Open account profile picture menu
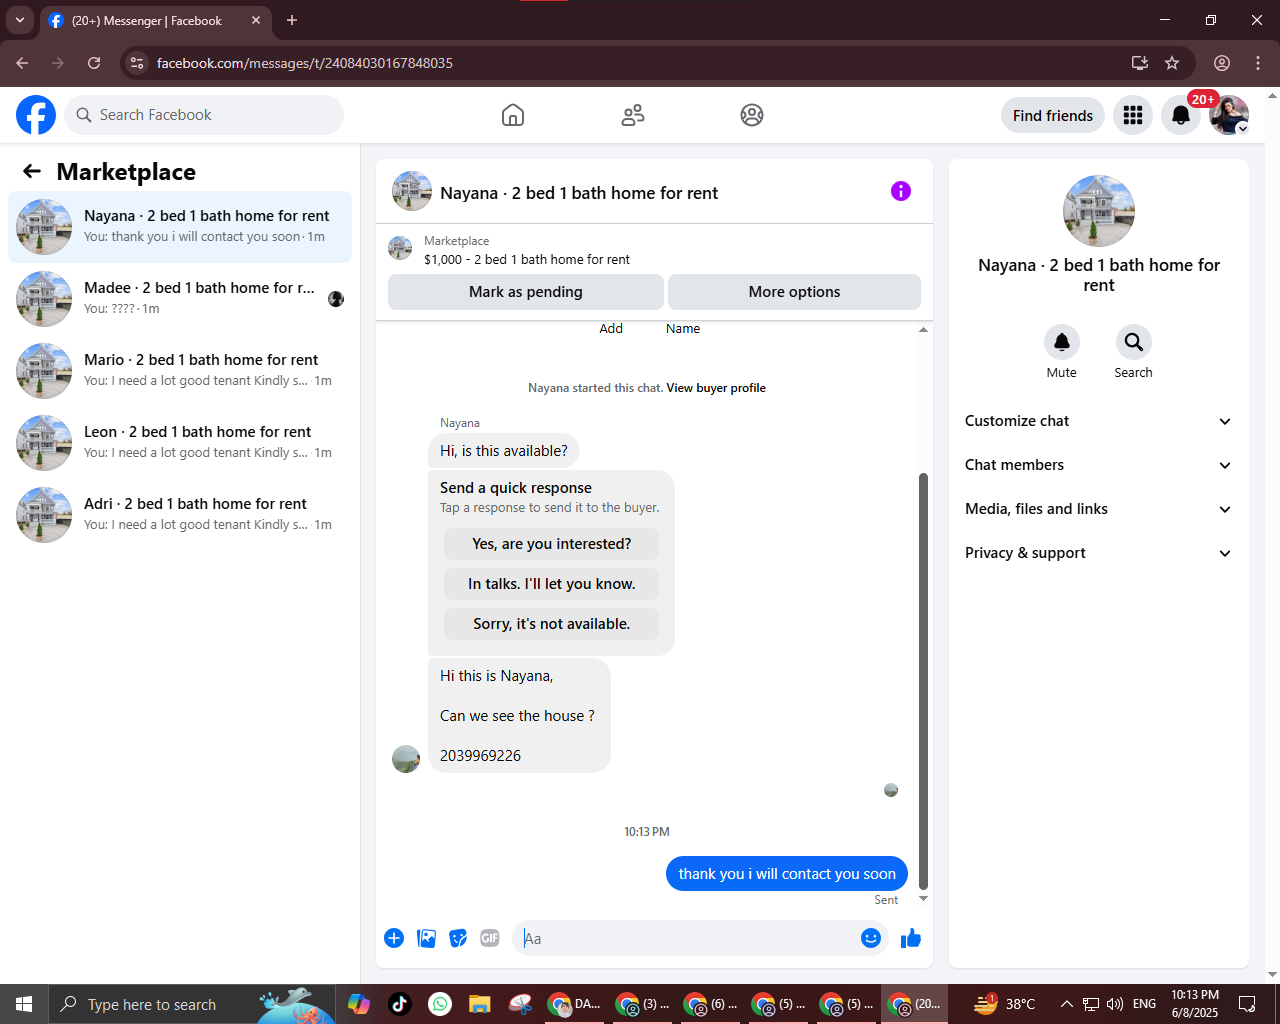 pyautogui.click(x=1229, y=115)
